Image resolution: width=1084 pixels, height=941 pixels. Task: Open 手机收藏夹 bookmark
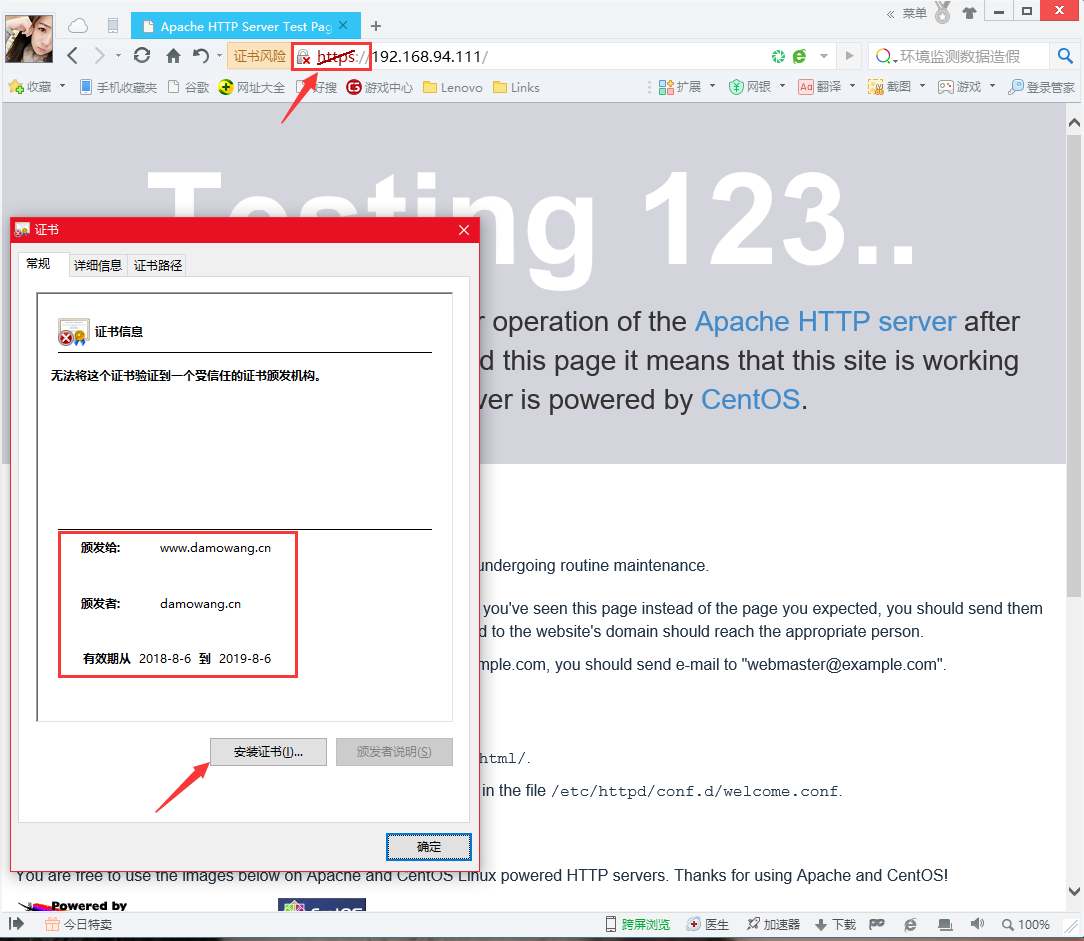[118, 87]
